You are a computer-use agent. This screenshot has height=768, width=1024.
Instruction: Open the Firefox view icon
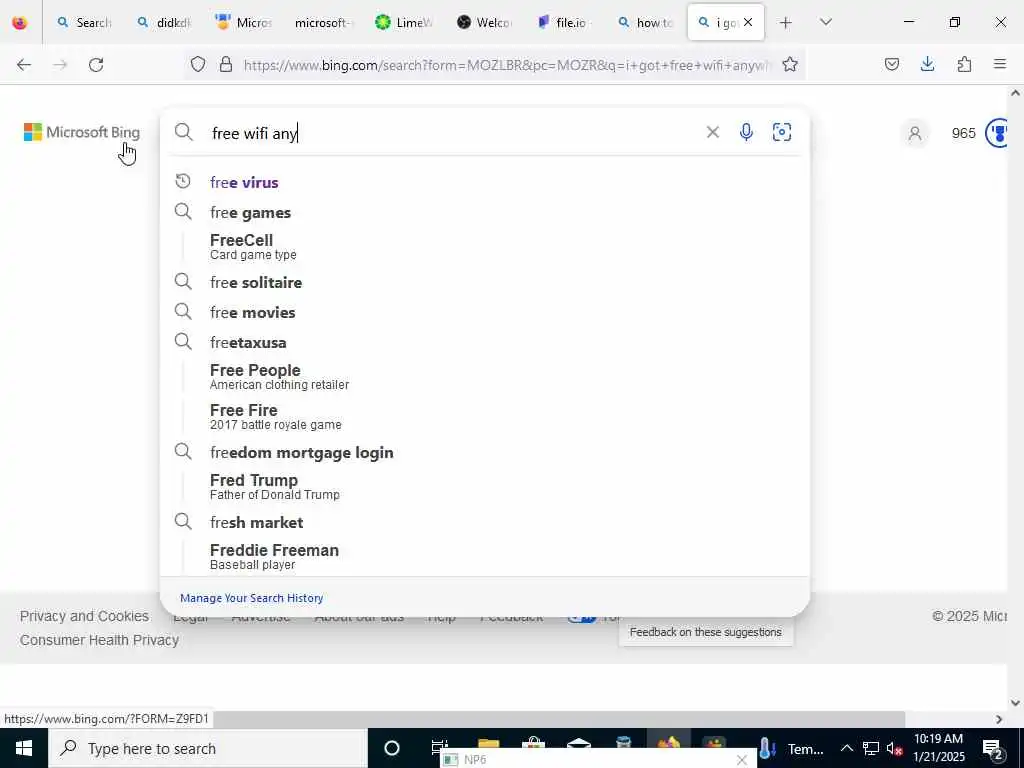tap(20, 23)
